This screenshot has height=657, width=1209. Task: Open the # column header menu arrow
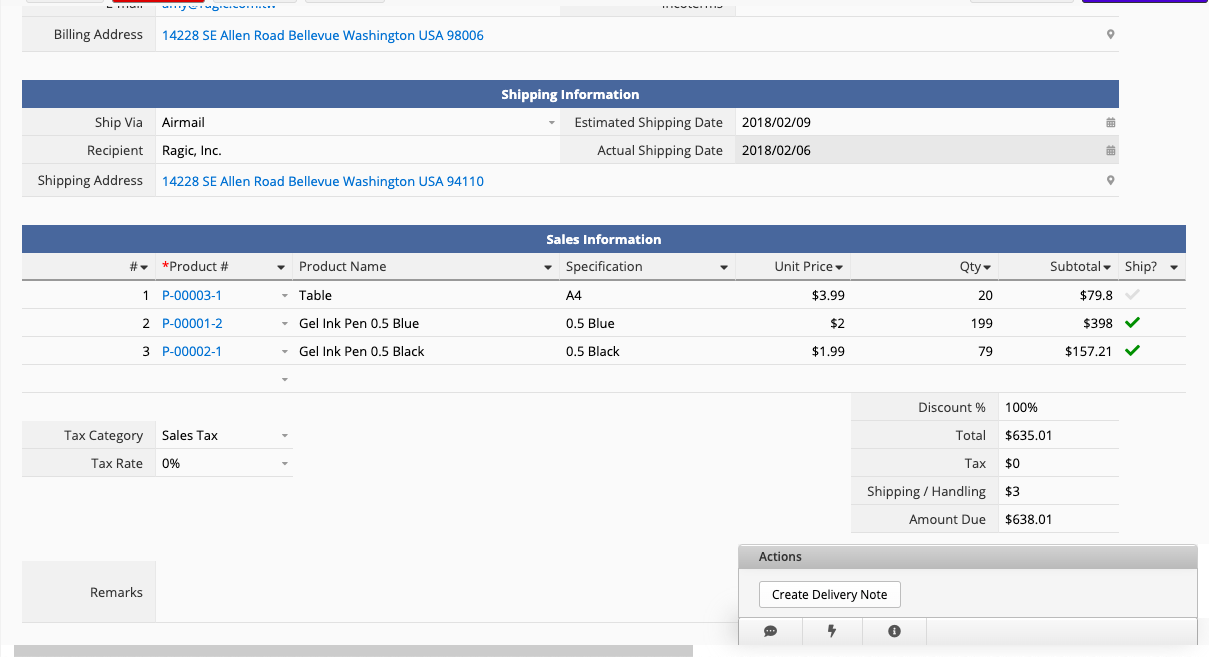tap(144, 268)
